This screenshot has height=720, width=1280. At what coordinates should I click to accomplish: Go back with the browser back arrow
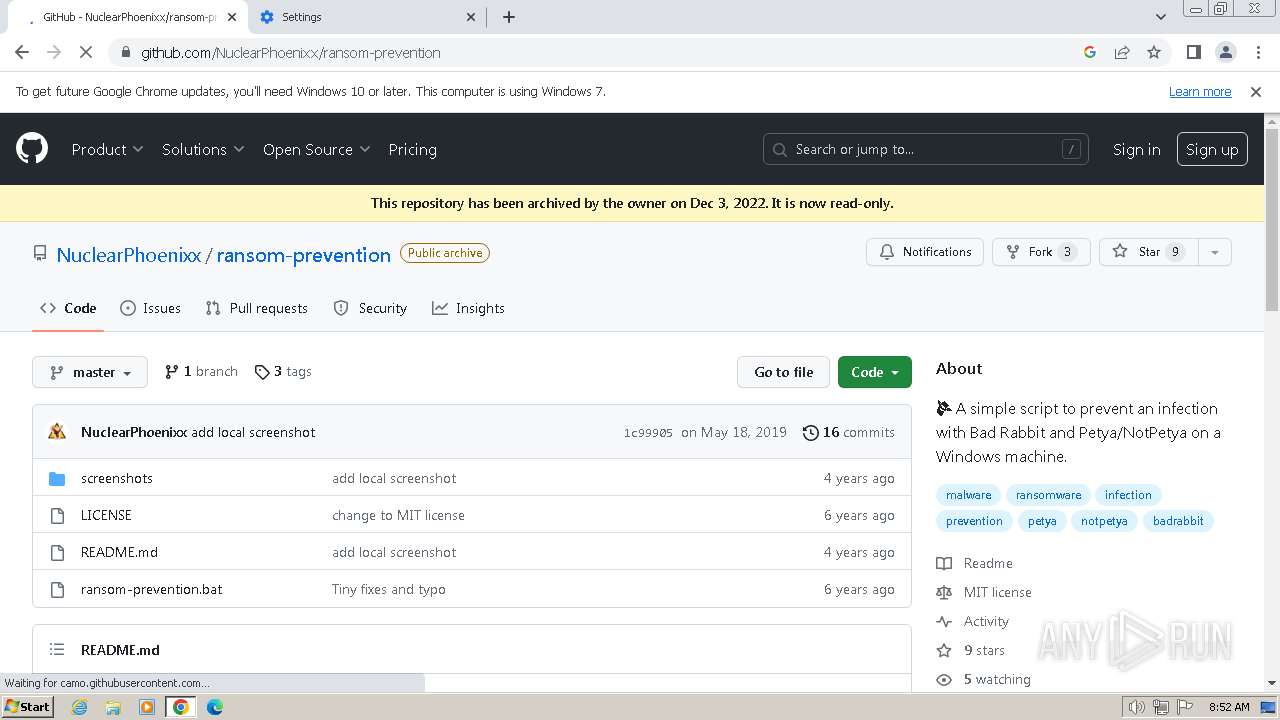tap(22, 52)
